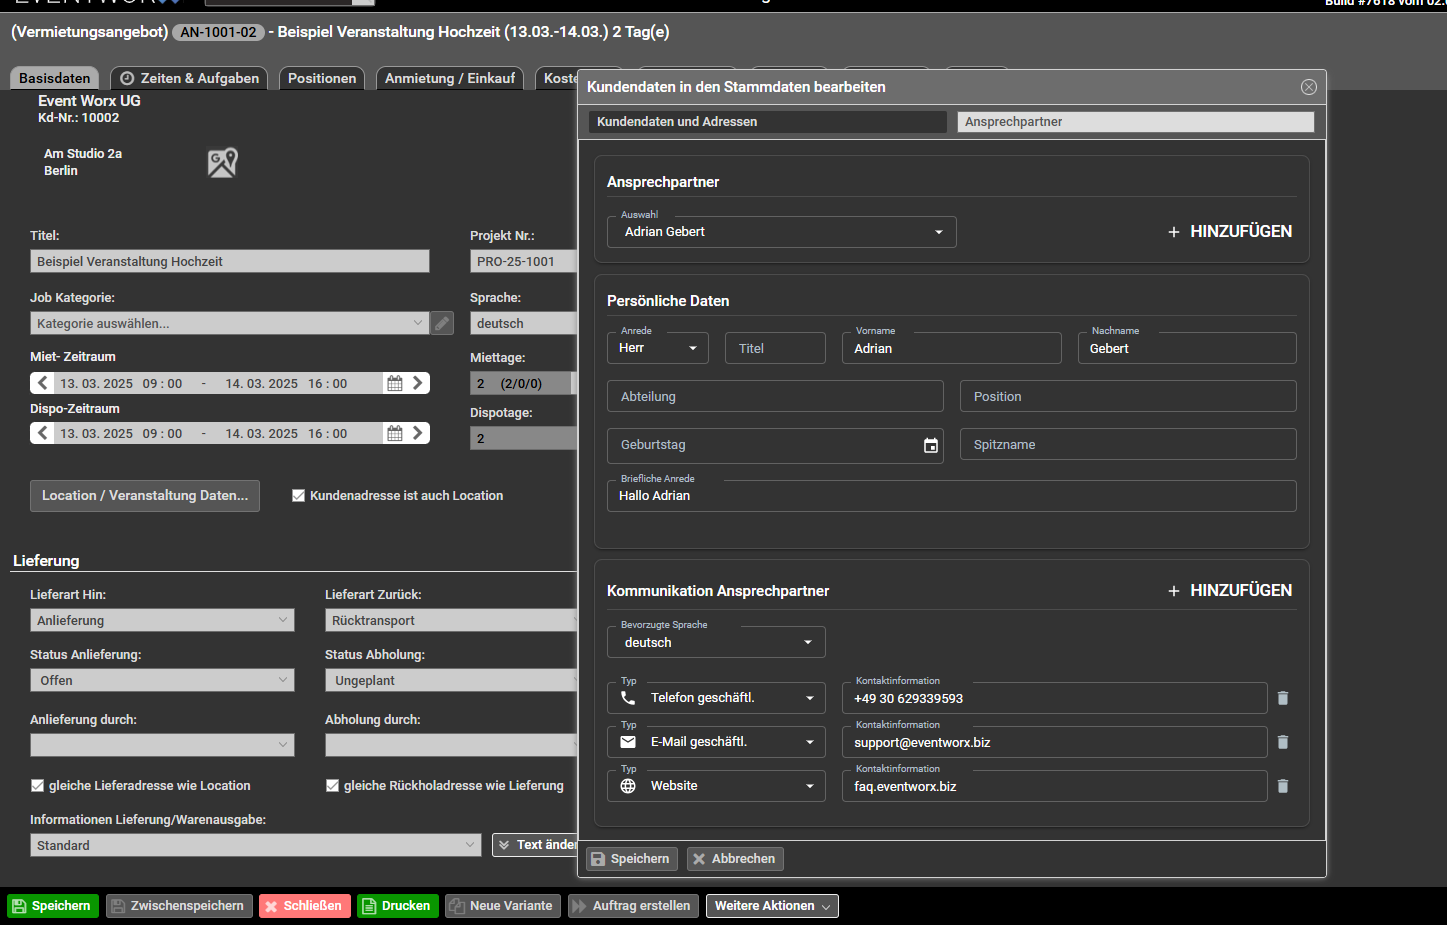Click the Abteilung input field
The width and height of the screenshot is (1447, 925).
pos(775,396)
